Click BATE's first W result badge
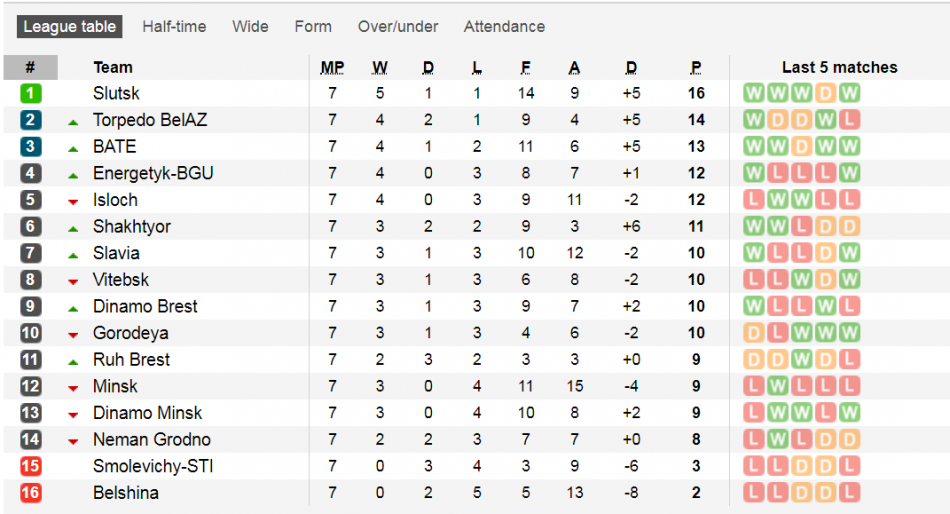The height and width of the screenshot is (514, 950). click(754, 146)
